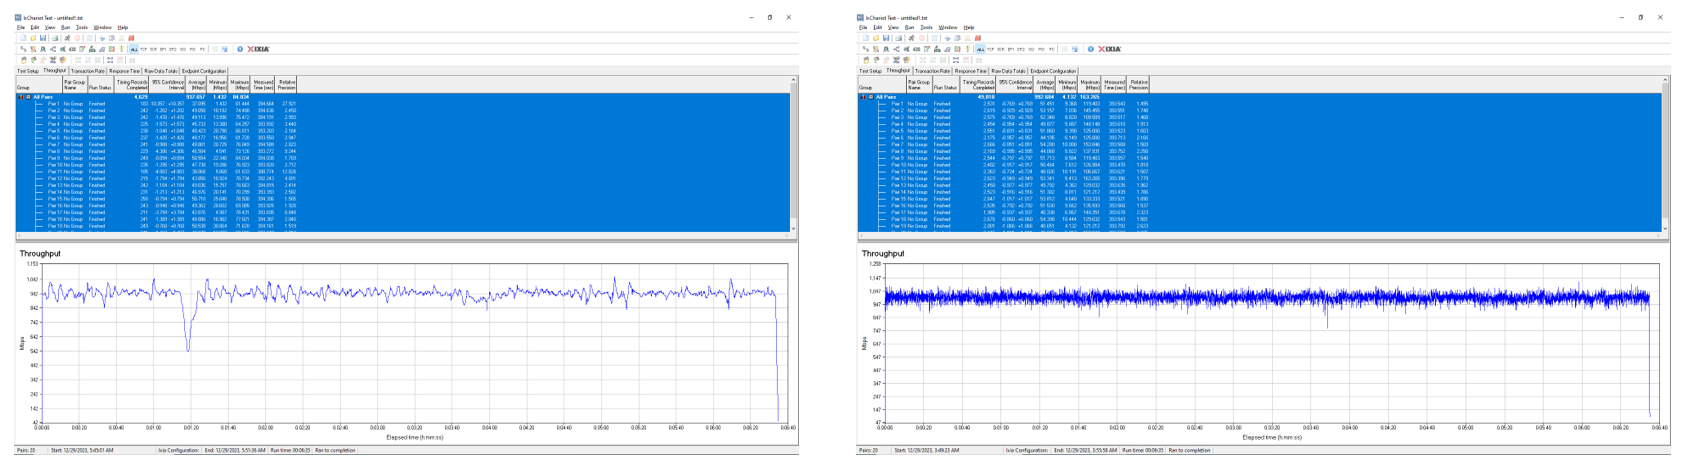Click Run test icon in right window
Image resolution: width=1688 pixels, height=476 pixels.
coord(911,38)
